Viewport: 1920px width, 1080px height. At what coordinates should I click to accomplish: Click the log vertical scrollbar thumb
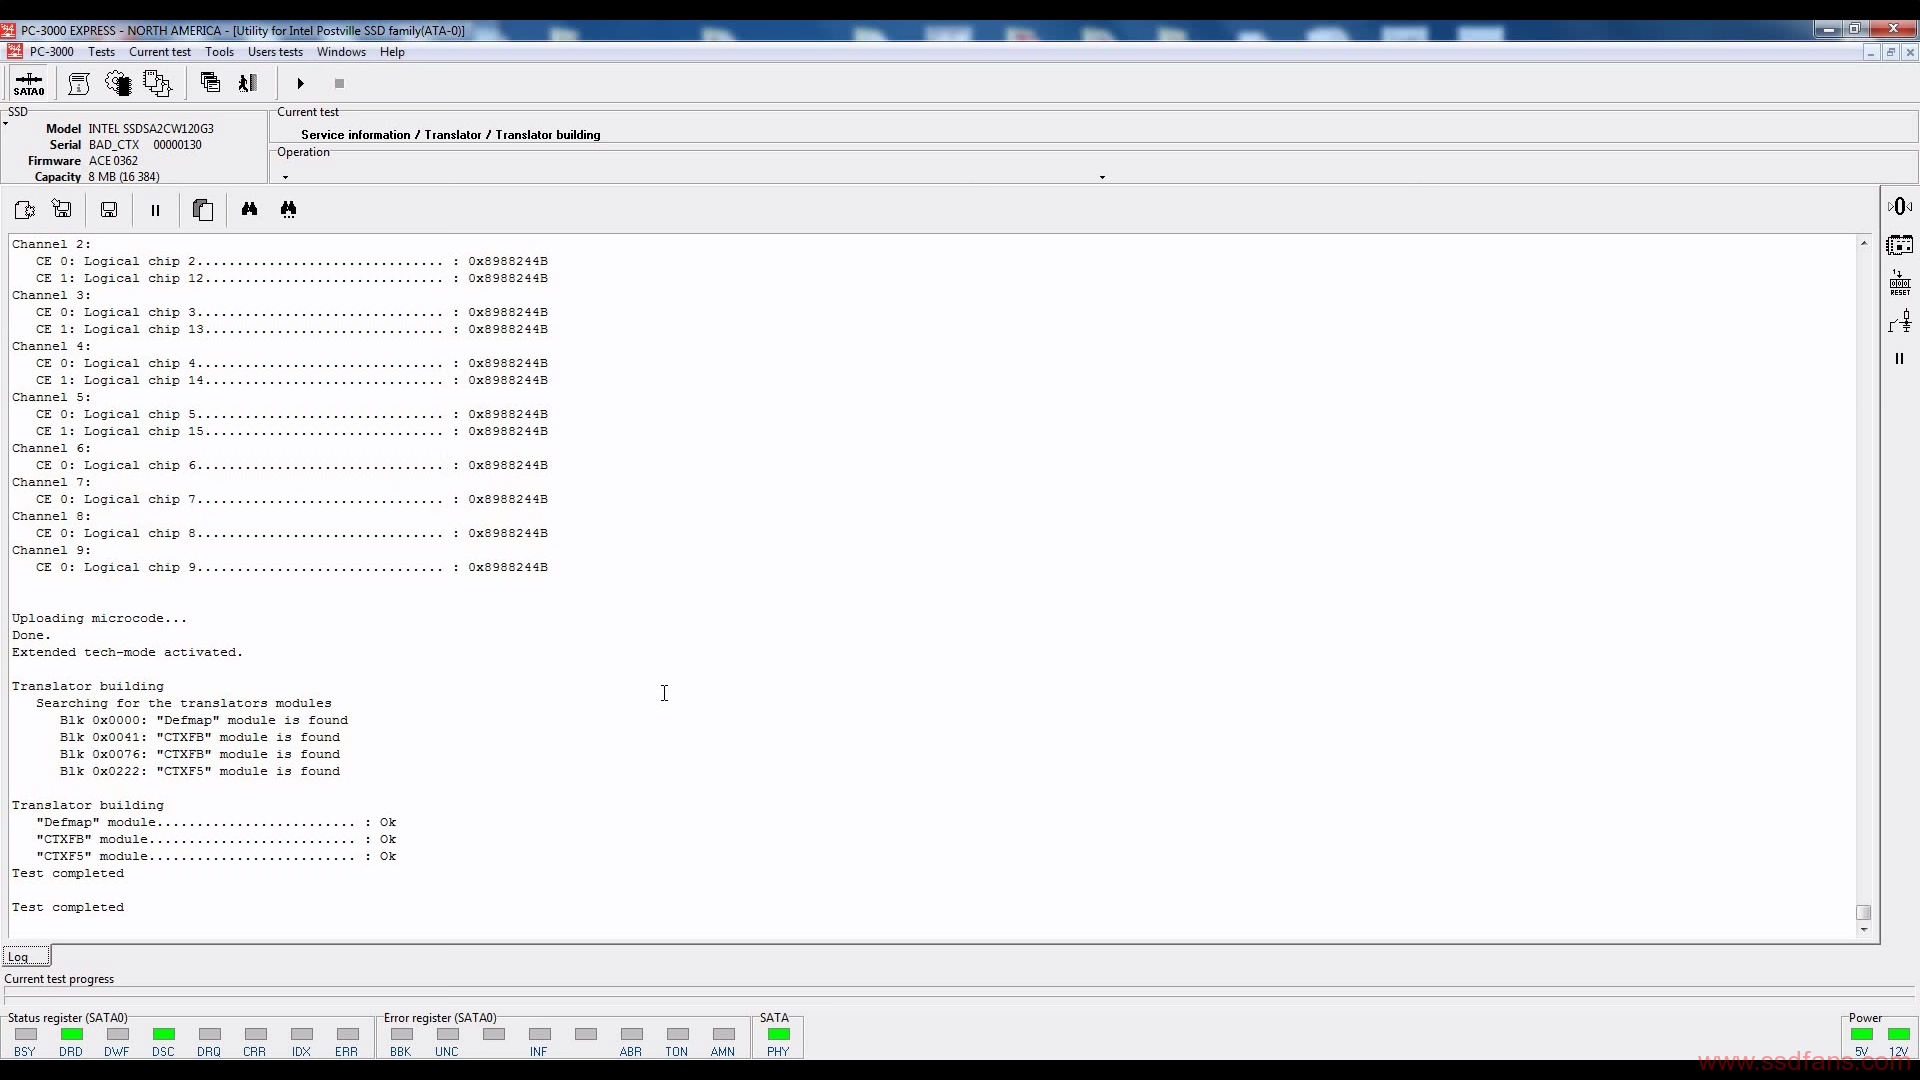[x=1864, y=912]
